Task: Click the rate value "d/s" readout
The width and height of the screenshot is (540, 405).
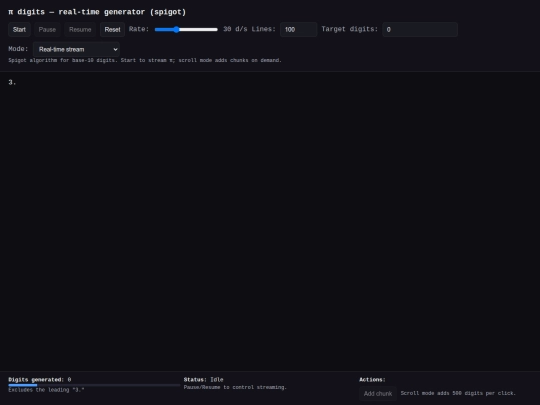Action: point(235,29)
